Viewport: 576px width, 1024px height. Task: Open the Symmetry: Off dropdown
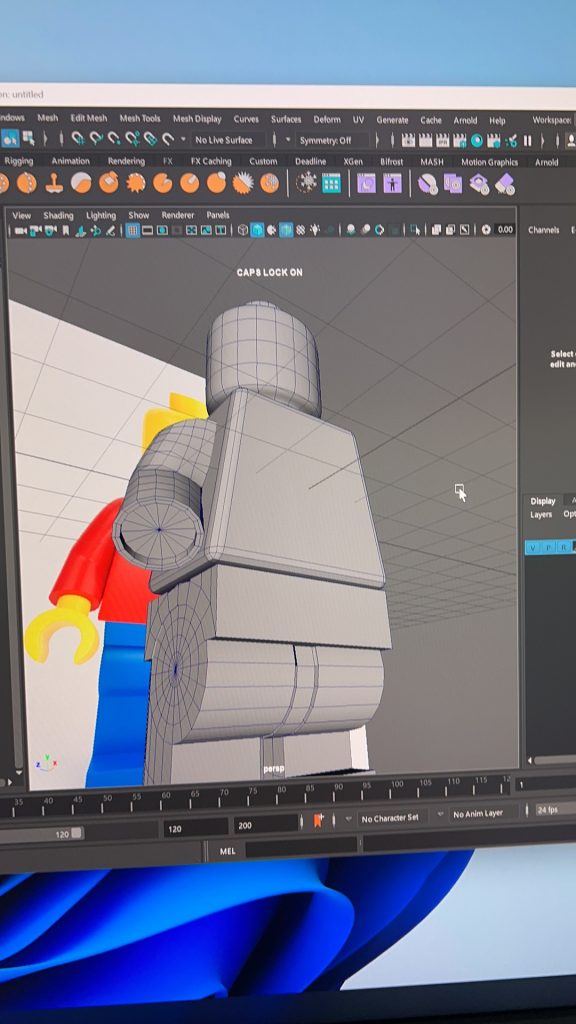pos(331,140)
